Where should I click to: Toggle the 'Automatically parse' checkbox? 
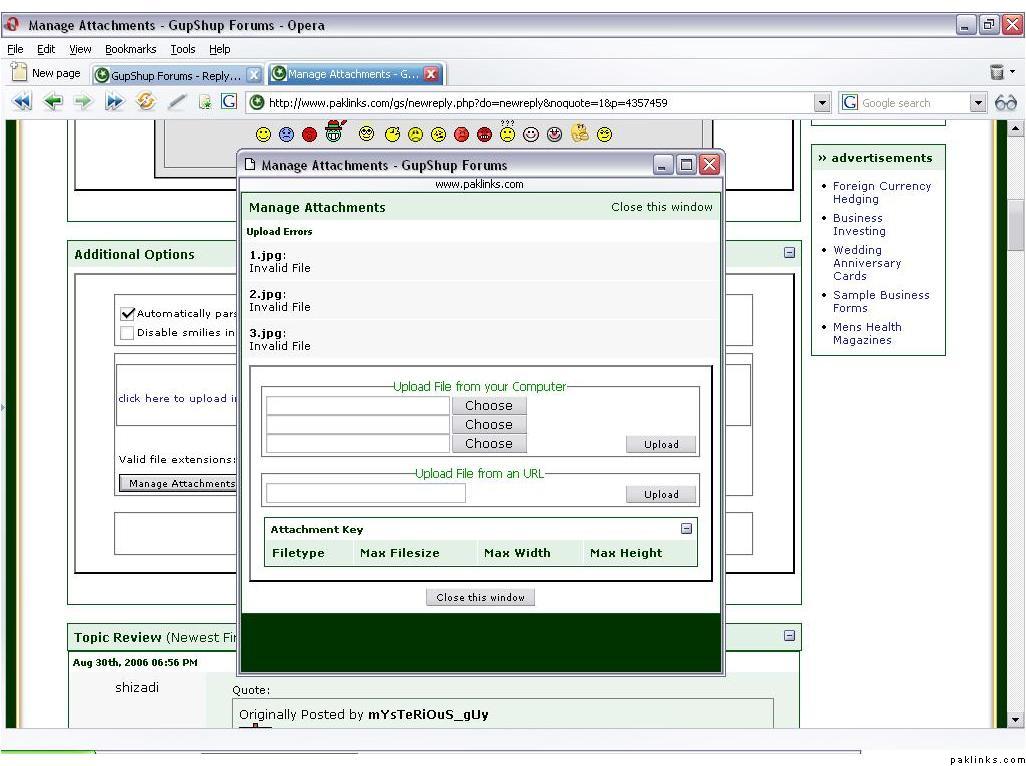tap(127, 314)
